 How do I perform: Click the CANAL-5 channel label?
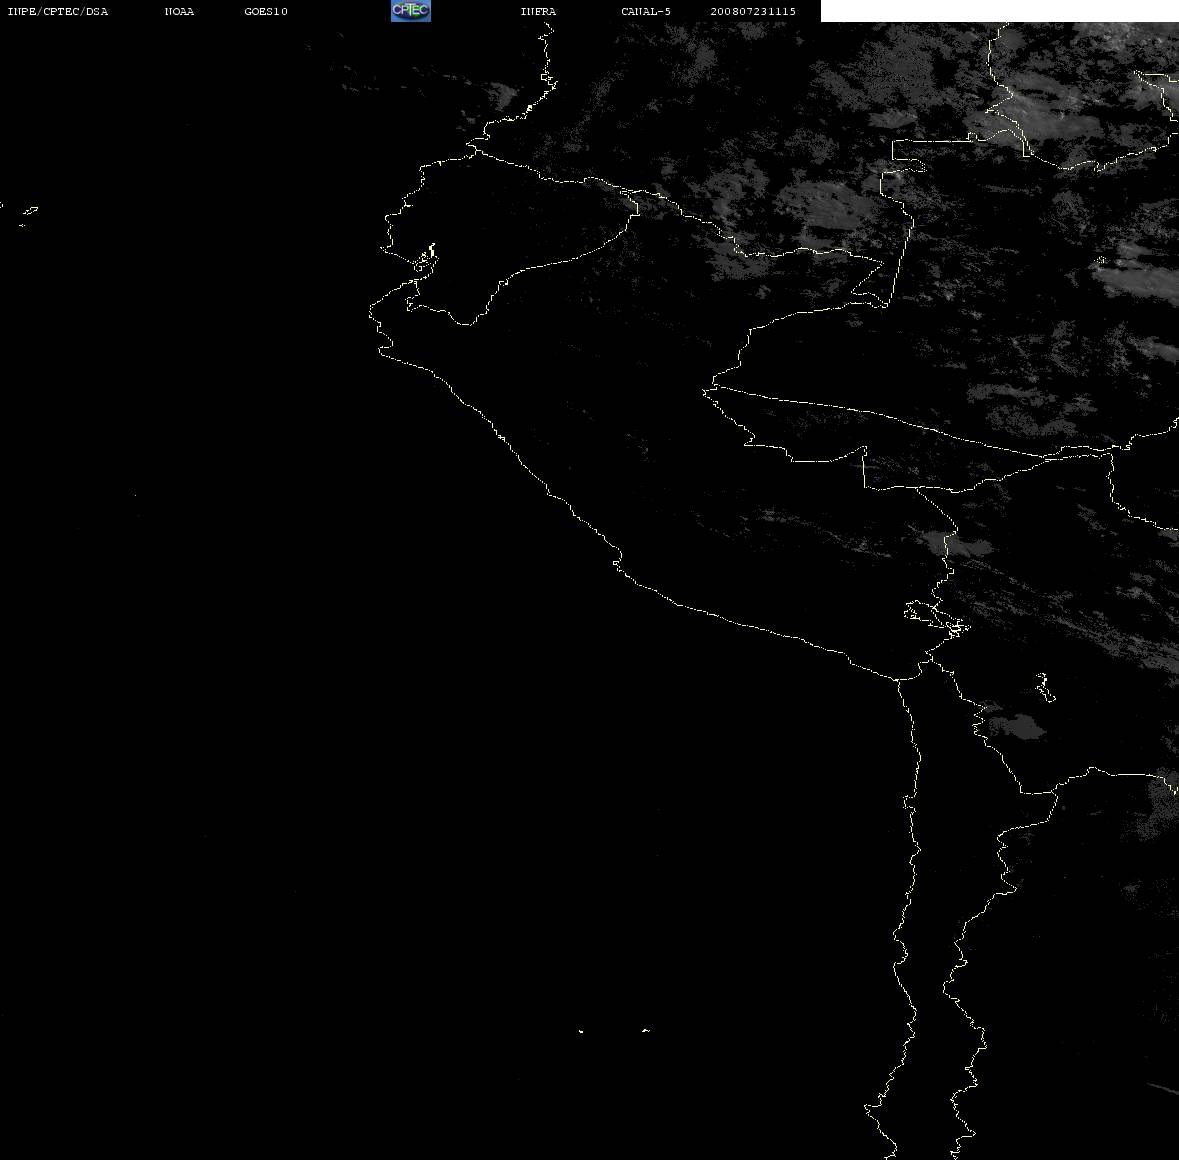646,11
